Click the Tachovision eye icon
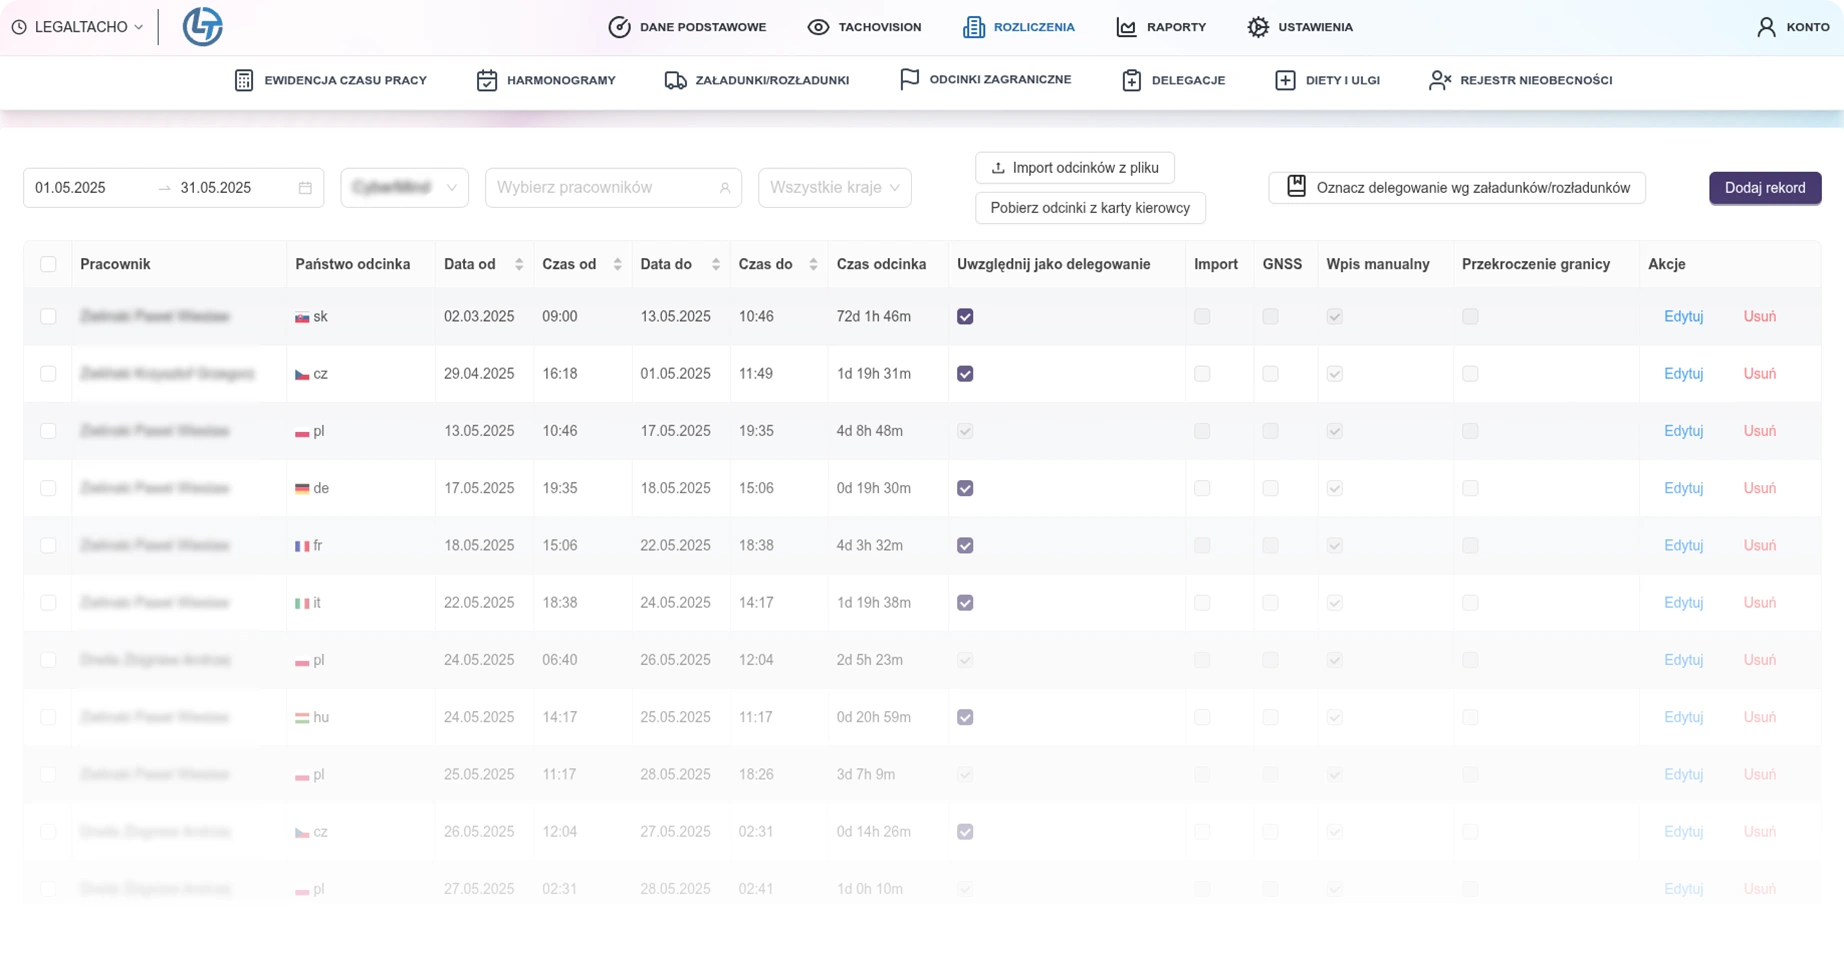 [x=818, y=27]
